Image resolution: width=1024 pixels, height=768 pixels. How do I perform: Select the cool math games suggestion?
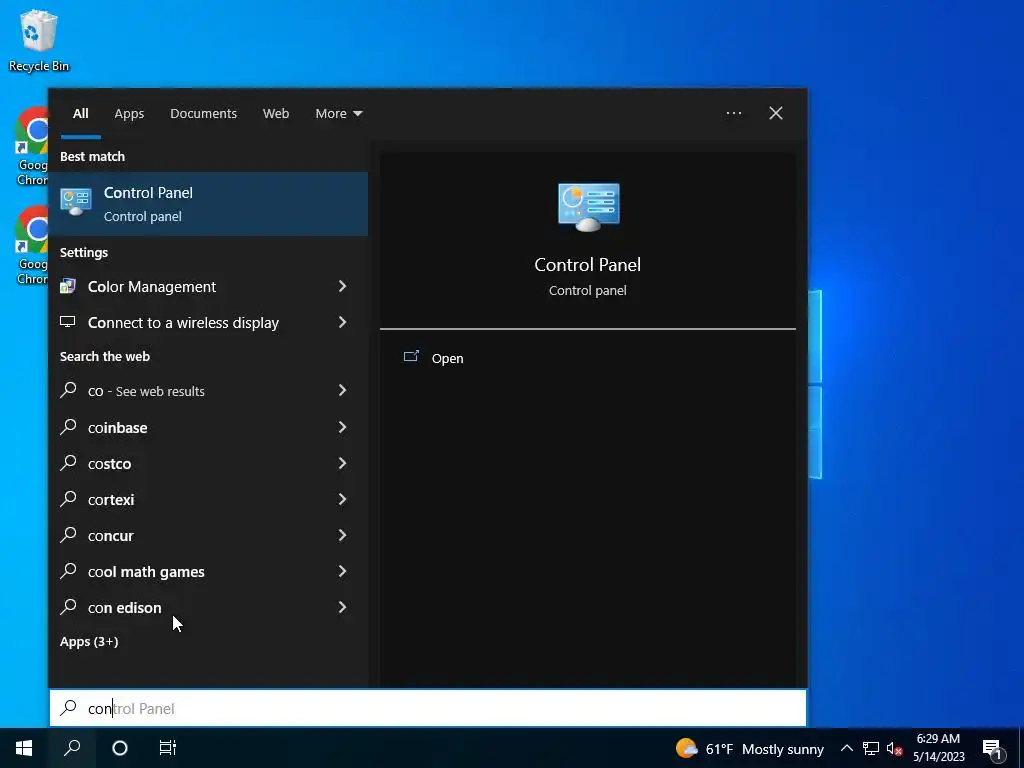pyautogui.click(x=208, y=570)
